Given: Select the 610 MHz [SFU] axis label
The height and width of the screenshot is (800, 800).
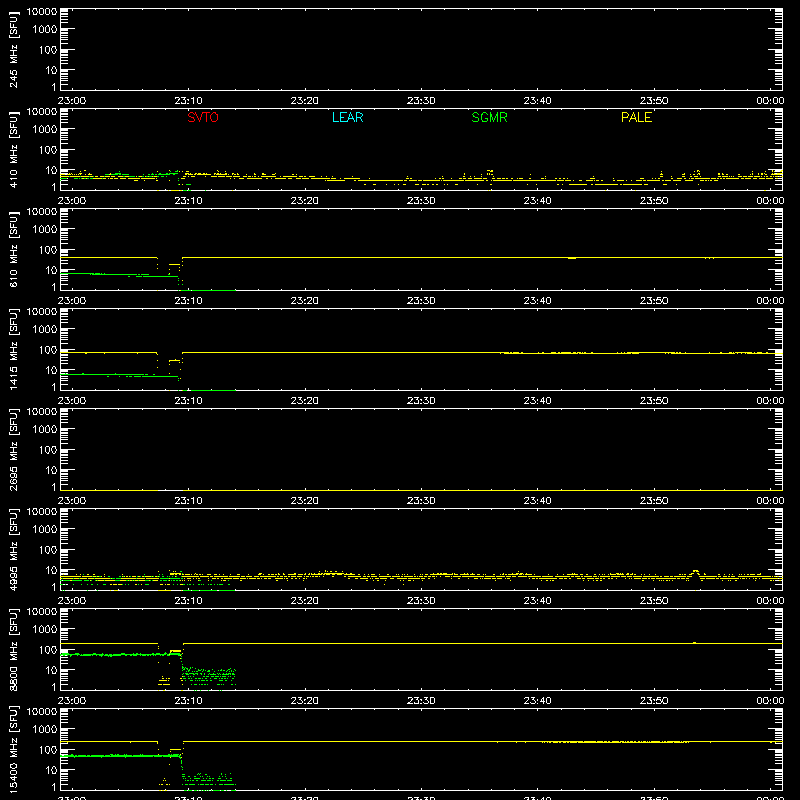Looking at the screenshot, I should coord(13,249).
